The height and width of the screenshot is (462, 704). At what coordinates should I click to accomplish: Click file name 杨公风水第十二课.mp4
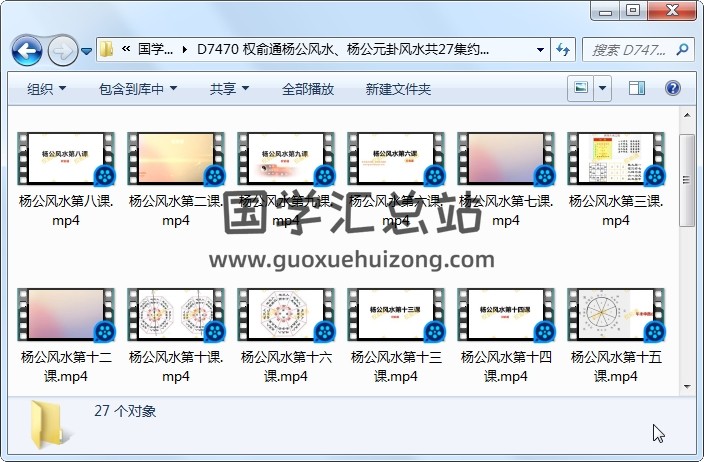66,366
